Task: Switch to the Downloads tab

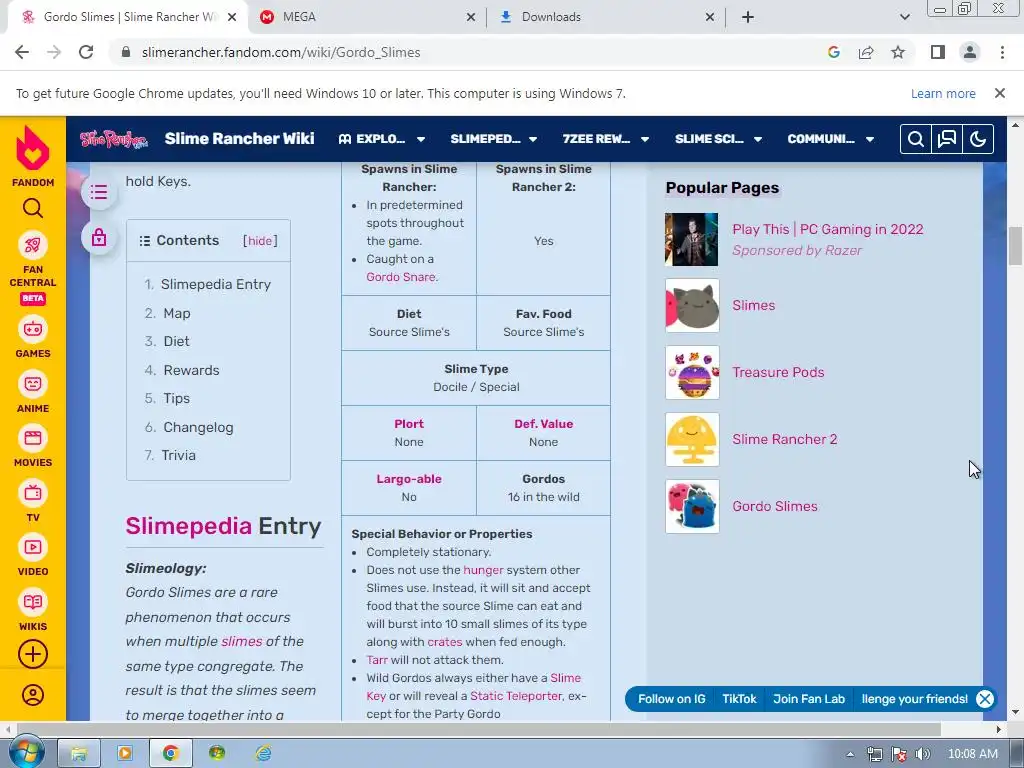Action: coord(606,17)
